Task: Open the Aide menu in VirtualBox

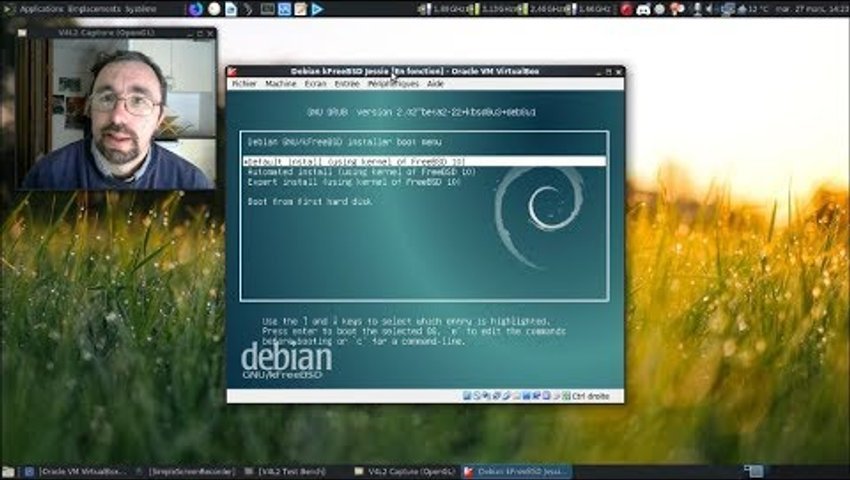Action: [435, 84]
